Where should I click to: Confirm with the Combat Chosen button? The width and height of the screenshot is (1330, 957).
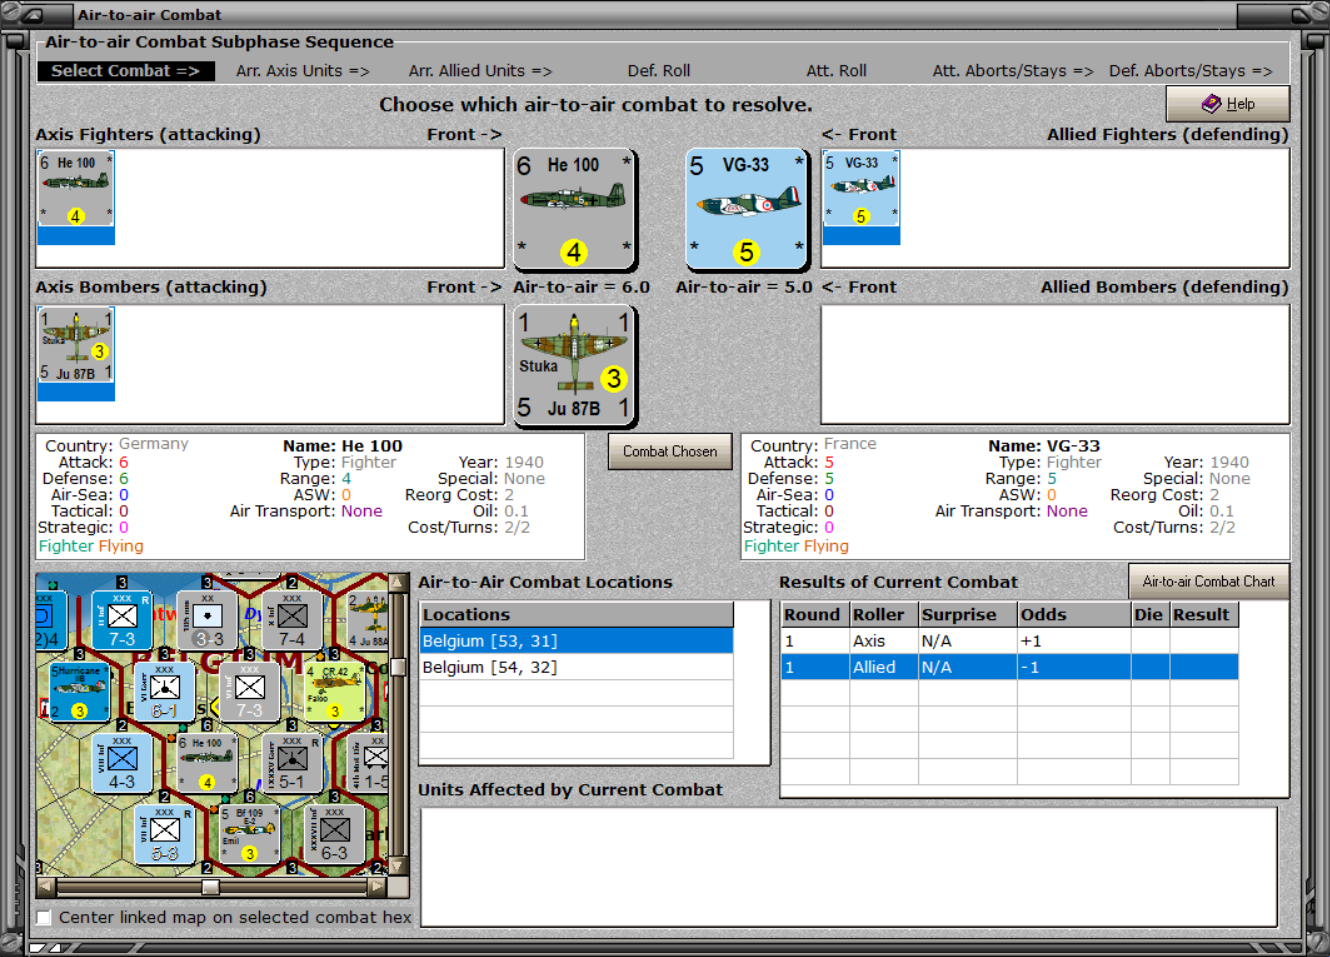click(670, 452)
